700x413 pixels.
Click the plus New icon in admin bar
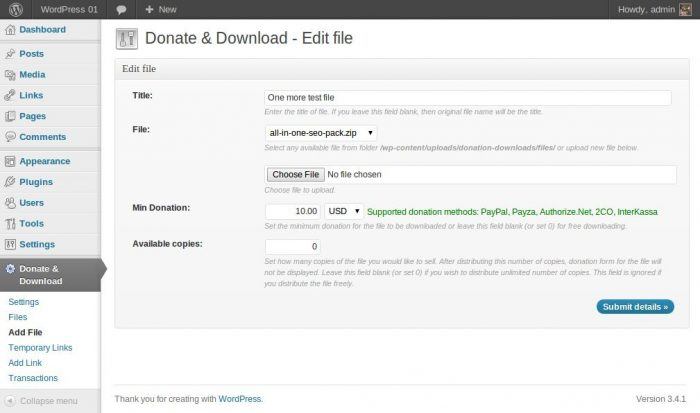pos(149,9)
